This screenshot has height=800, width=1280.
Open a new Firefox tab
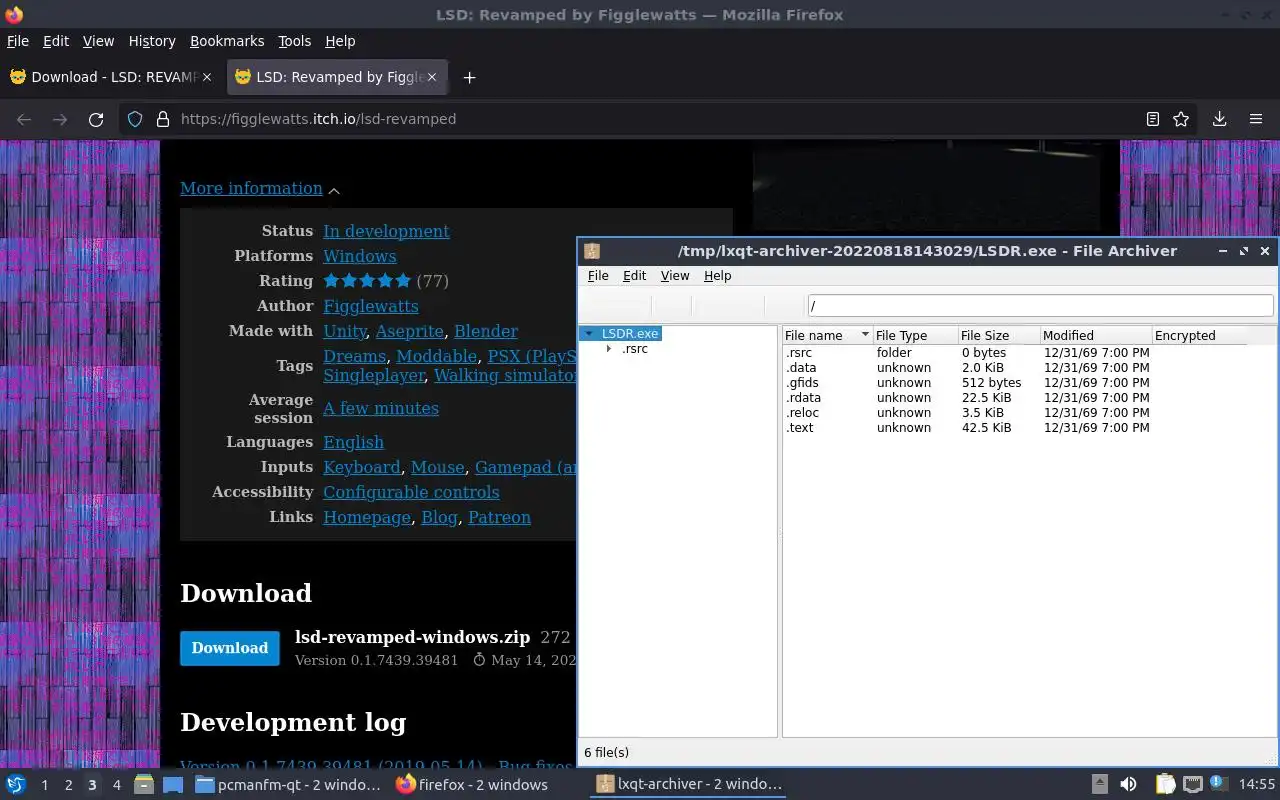coord(469,77)
